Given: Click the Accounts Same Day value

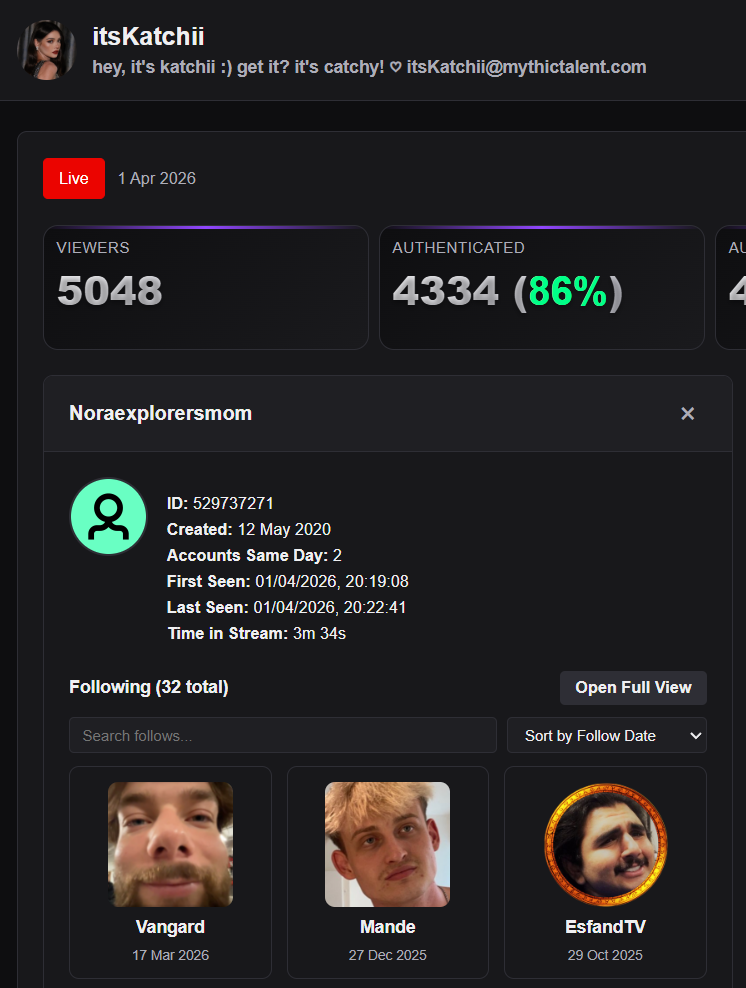Looking at the screenshot, I should [337, 555].
